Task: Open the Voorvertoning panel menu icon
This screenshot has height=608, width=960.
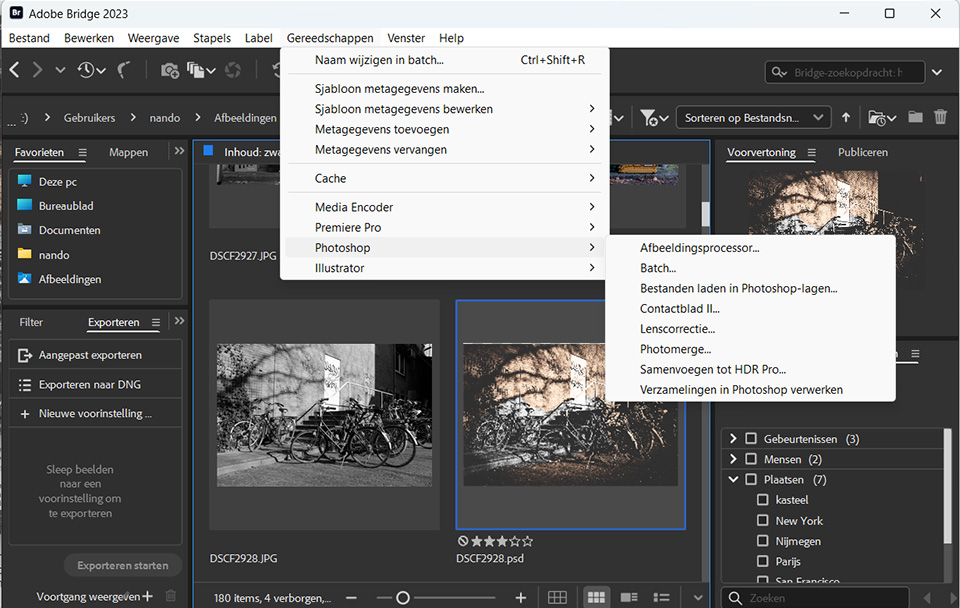Action: tap(811, 152)
